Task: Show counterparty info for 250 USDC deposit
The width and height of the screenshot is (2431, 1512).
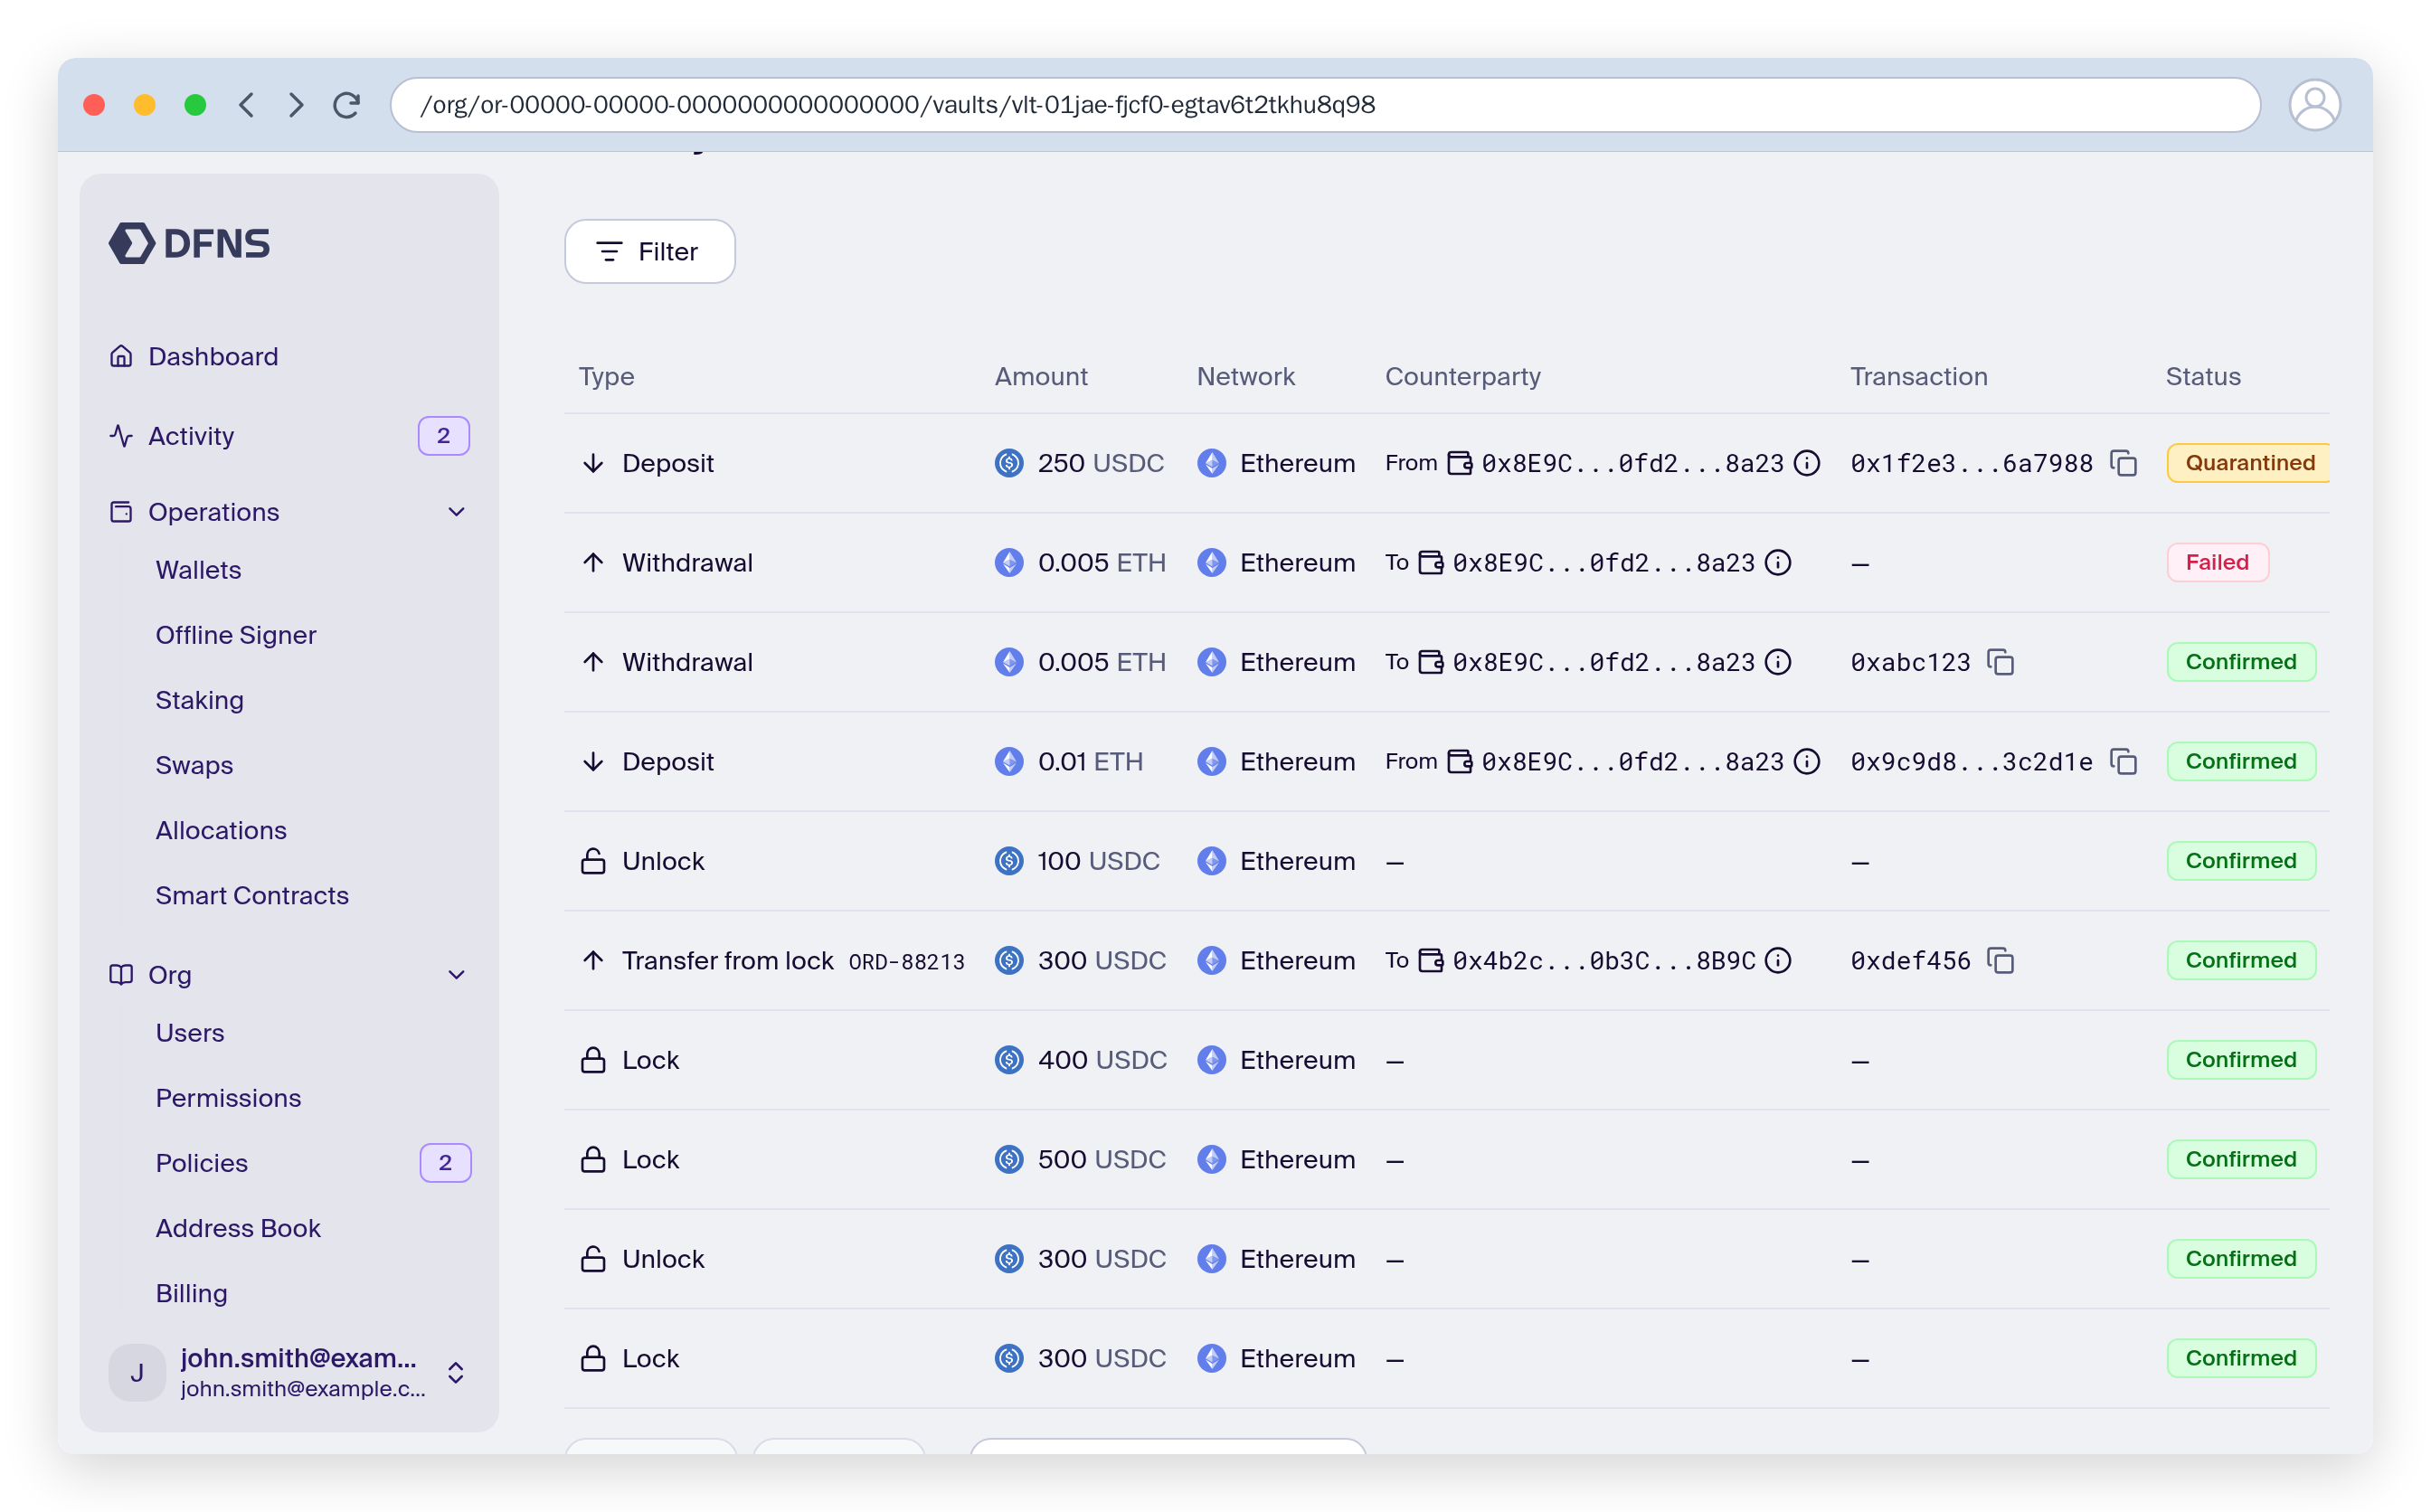Action: point(1807,463)
